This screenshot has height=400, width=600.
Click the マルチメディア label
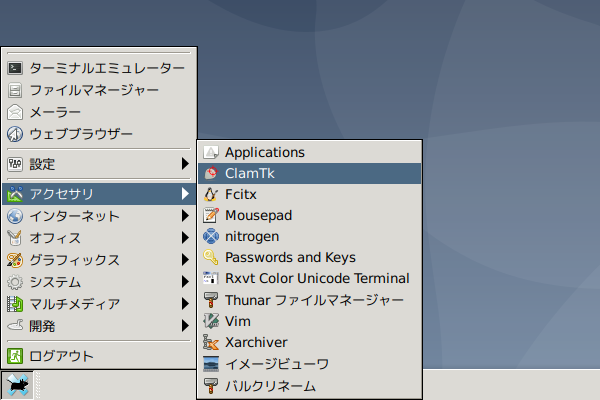(x=75, y=304)
